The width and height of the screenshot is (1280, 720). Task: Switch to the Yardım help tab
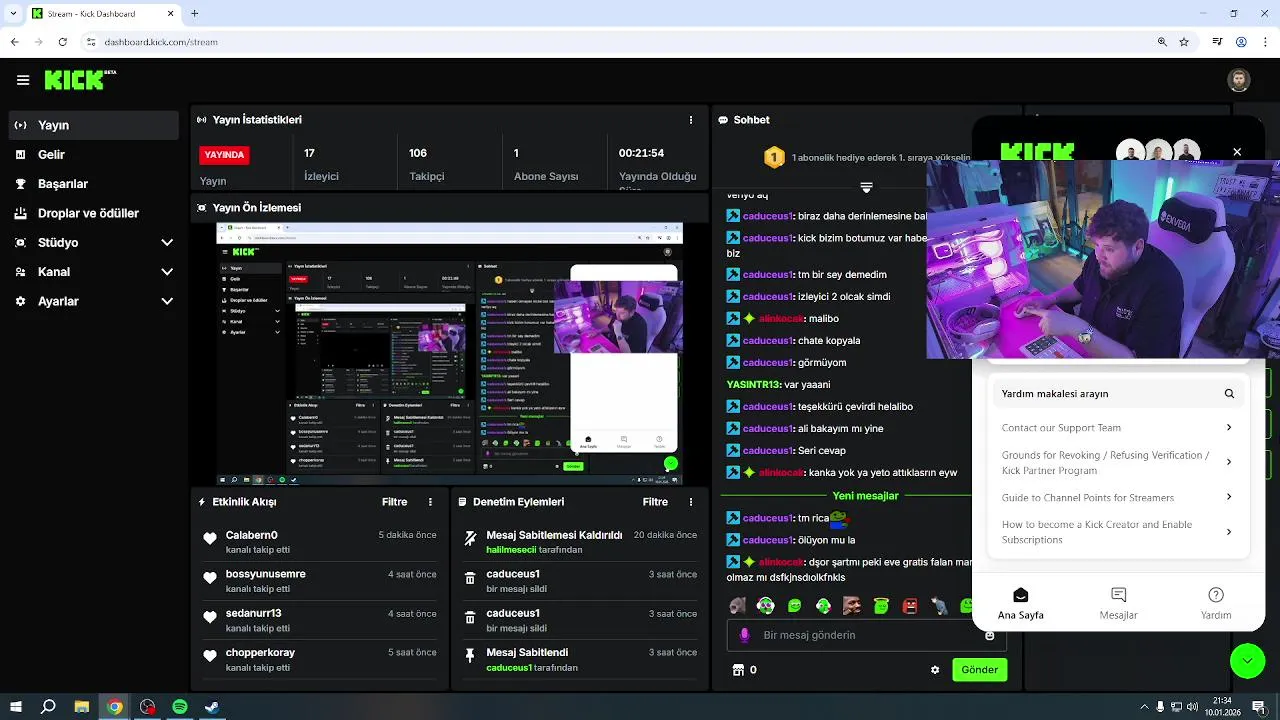[x=1216, y=603]
